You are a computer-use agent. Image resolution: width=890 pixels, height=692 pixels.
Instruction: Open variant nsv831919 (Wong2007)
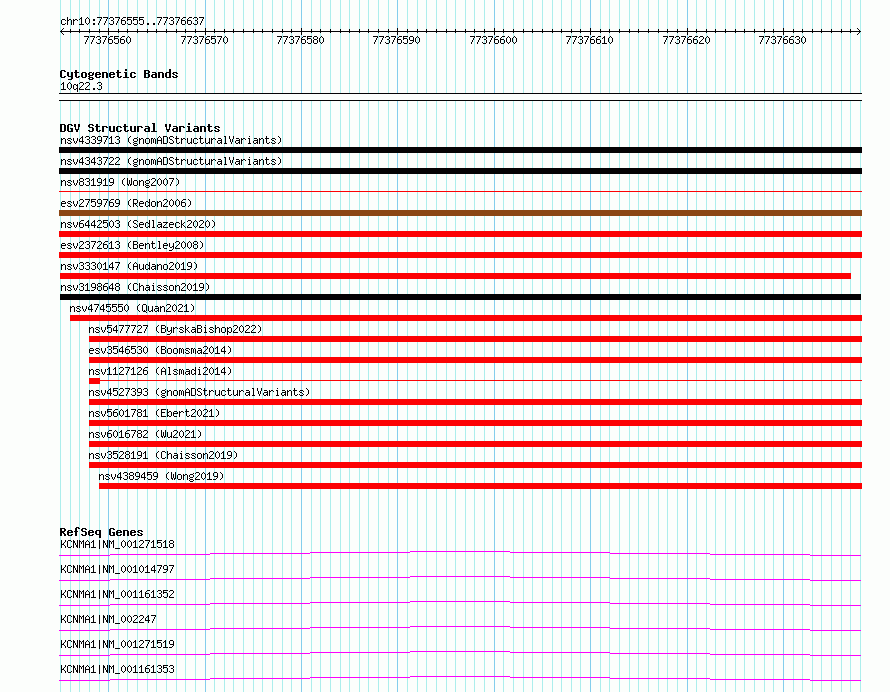[x=120, y=182]
